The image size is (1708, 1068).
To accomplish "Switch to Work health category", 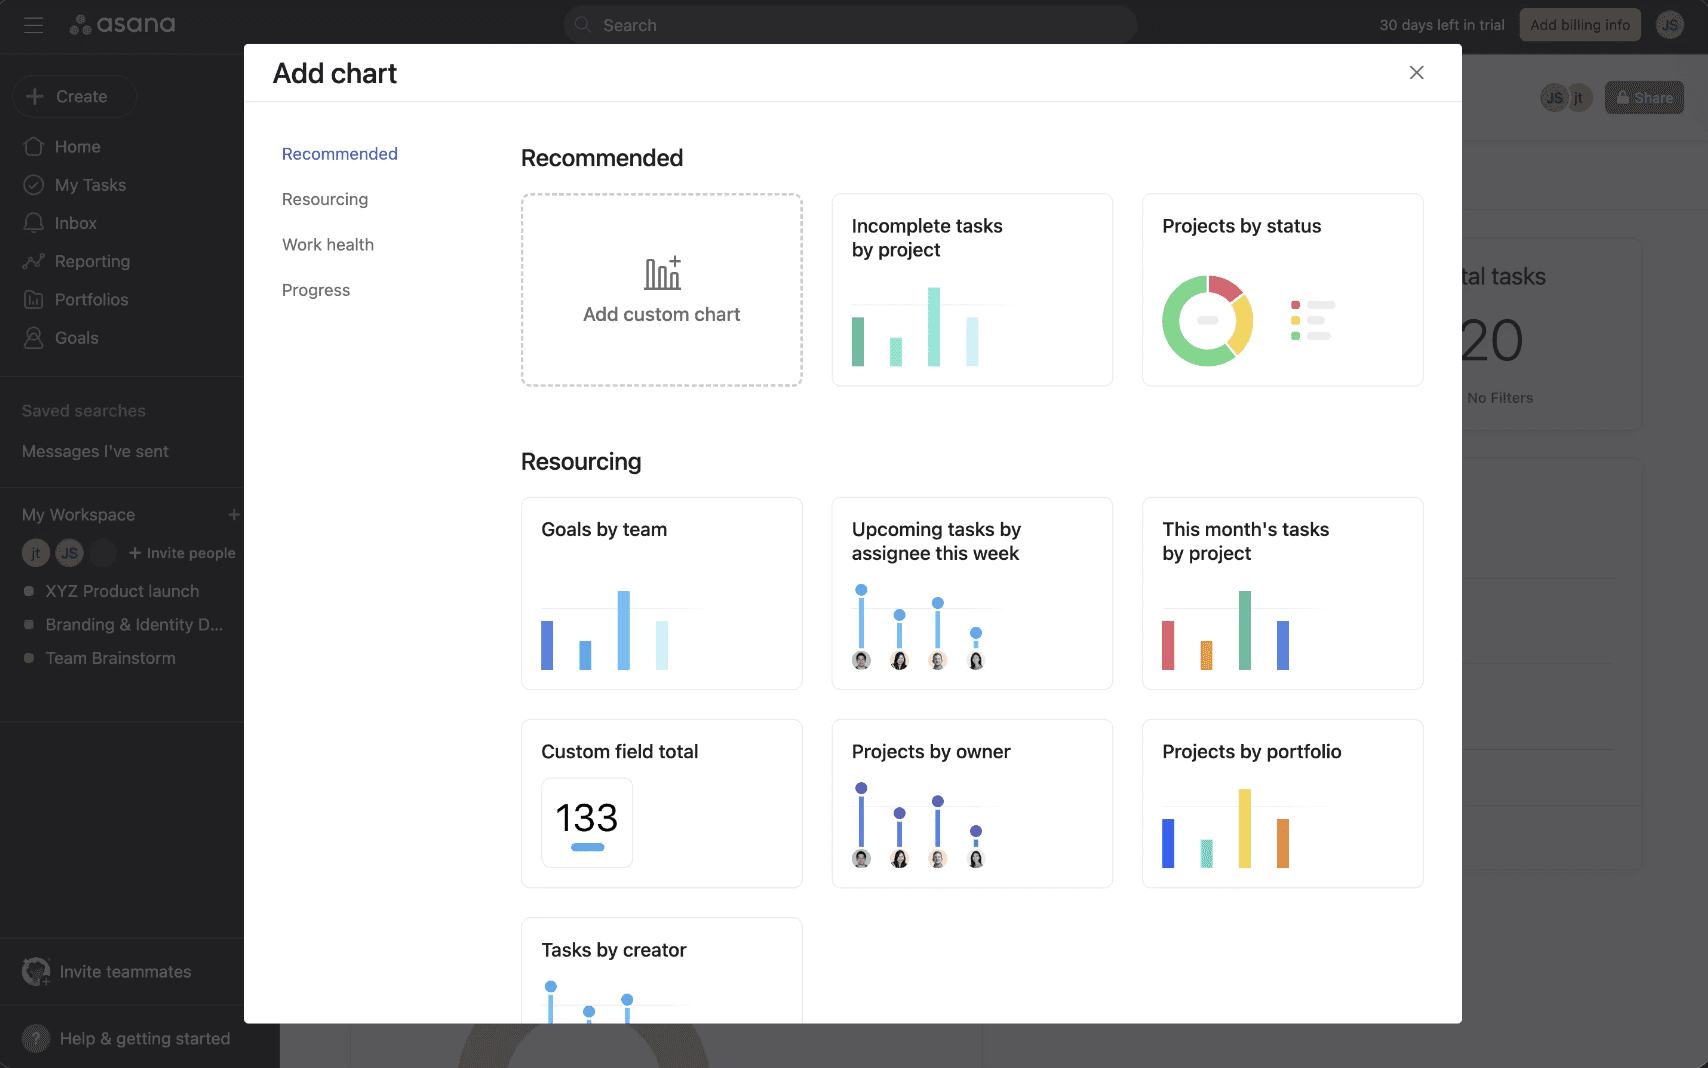I will click(x=328, y=244).
